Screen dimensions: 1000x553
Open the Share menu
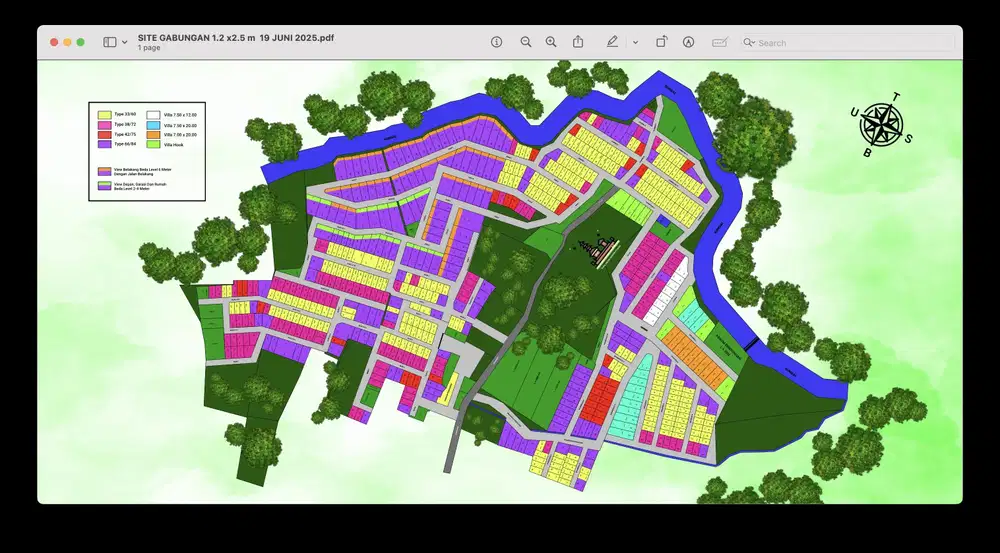pyautogui.click(x=578, y=42)
